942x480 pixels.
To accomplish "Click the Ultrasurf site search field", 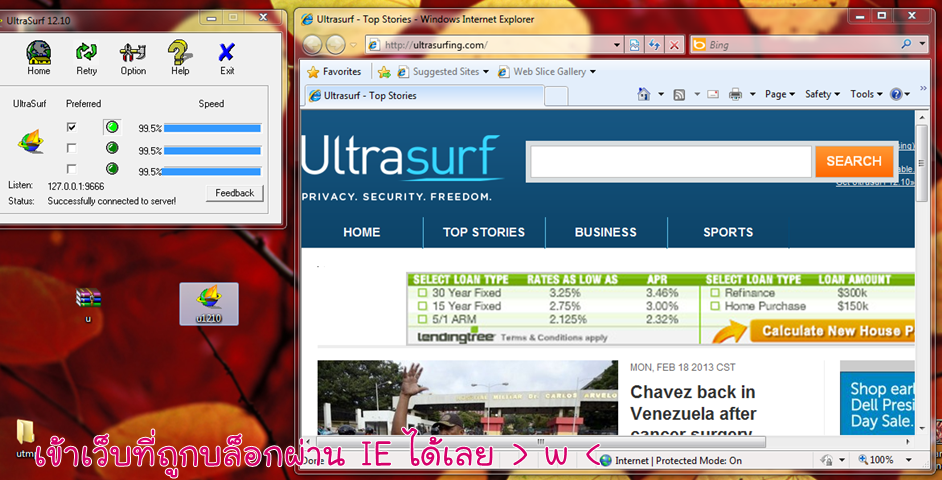I will click(670, 162).
